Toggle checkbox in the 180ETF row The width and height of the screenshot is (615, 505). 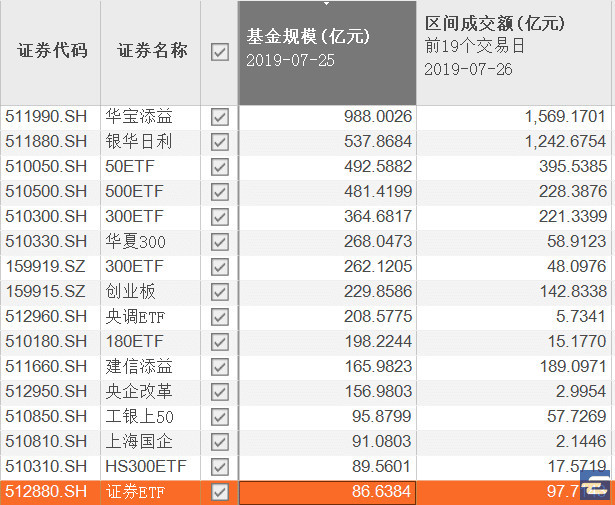[220, 342]
